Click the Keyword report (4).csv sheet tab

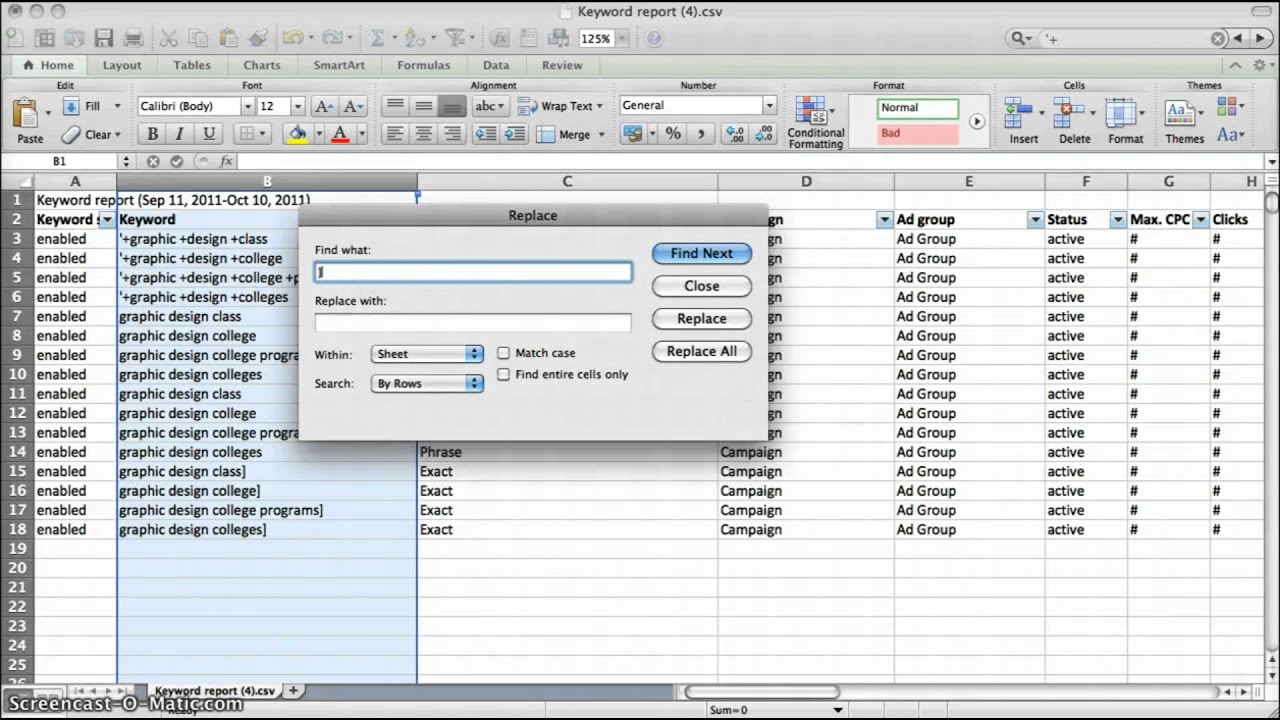pyautogui.click(x=214, y=690)
